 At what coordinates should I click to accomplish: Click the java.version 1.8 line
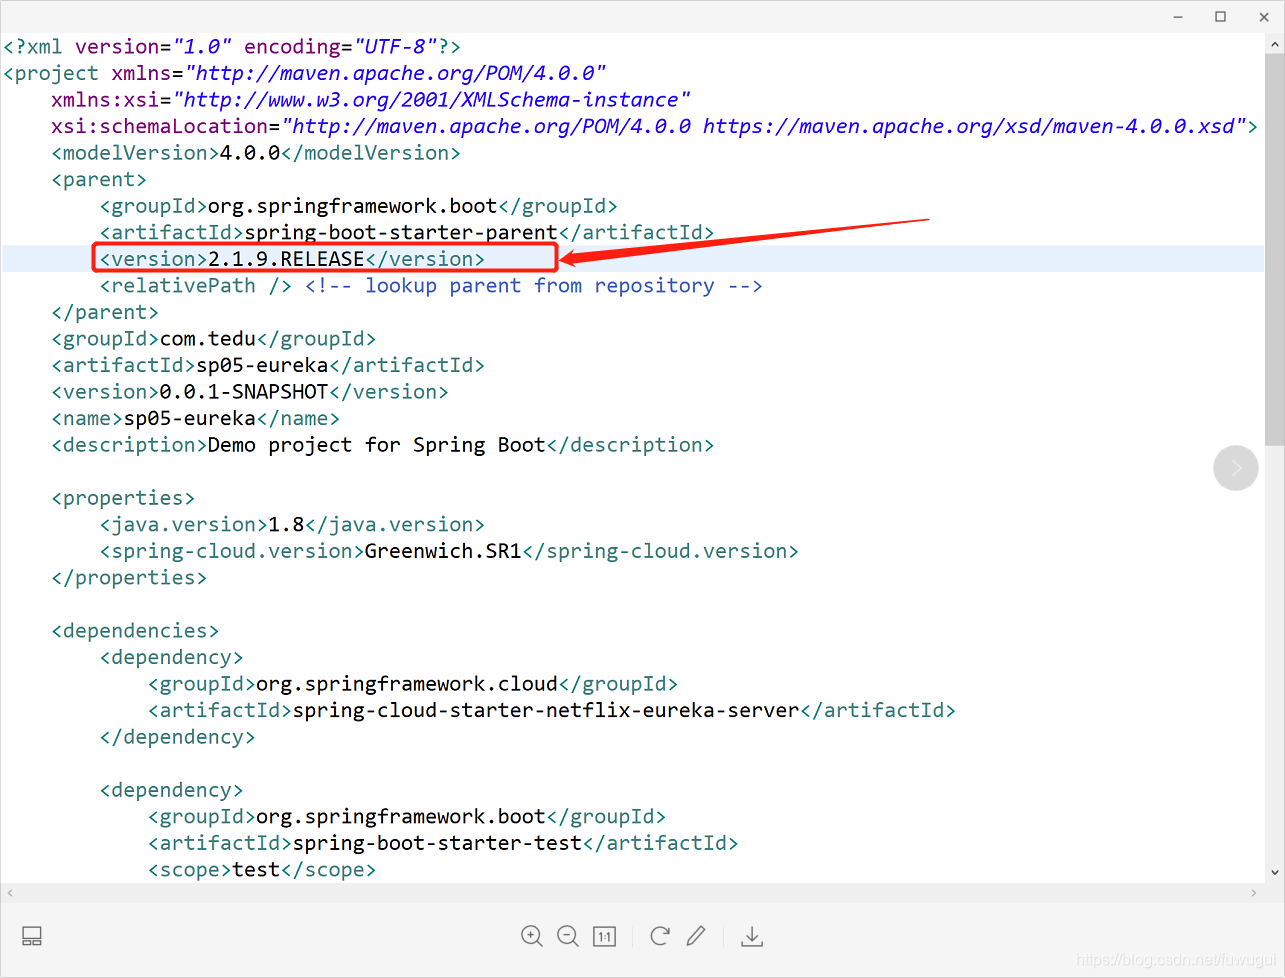tap(292, 525)
